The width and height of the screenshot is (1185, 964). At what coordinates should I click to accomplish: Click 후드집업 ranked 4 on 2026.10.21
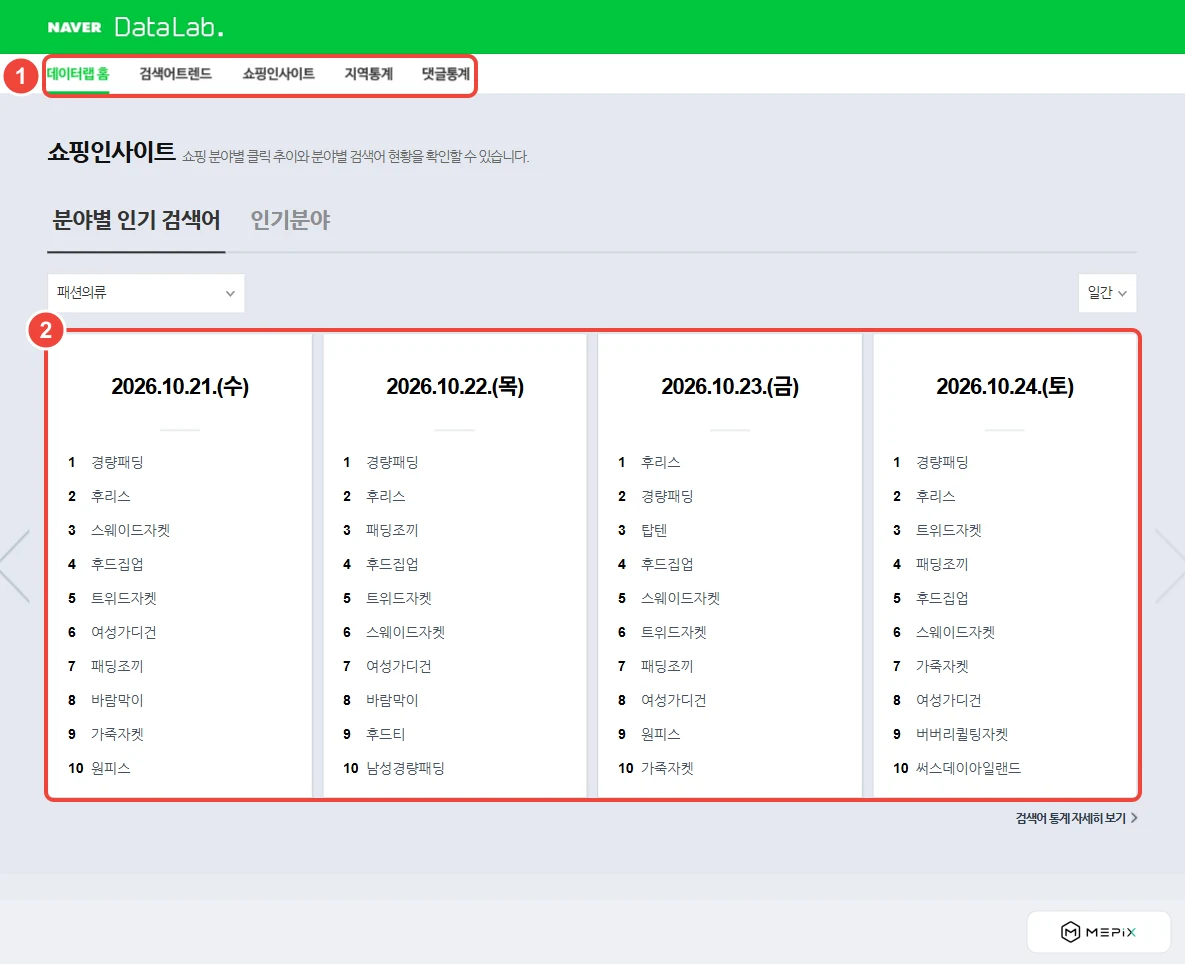[117, 564]
